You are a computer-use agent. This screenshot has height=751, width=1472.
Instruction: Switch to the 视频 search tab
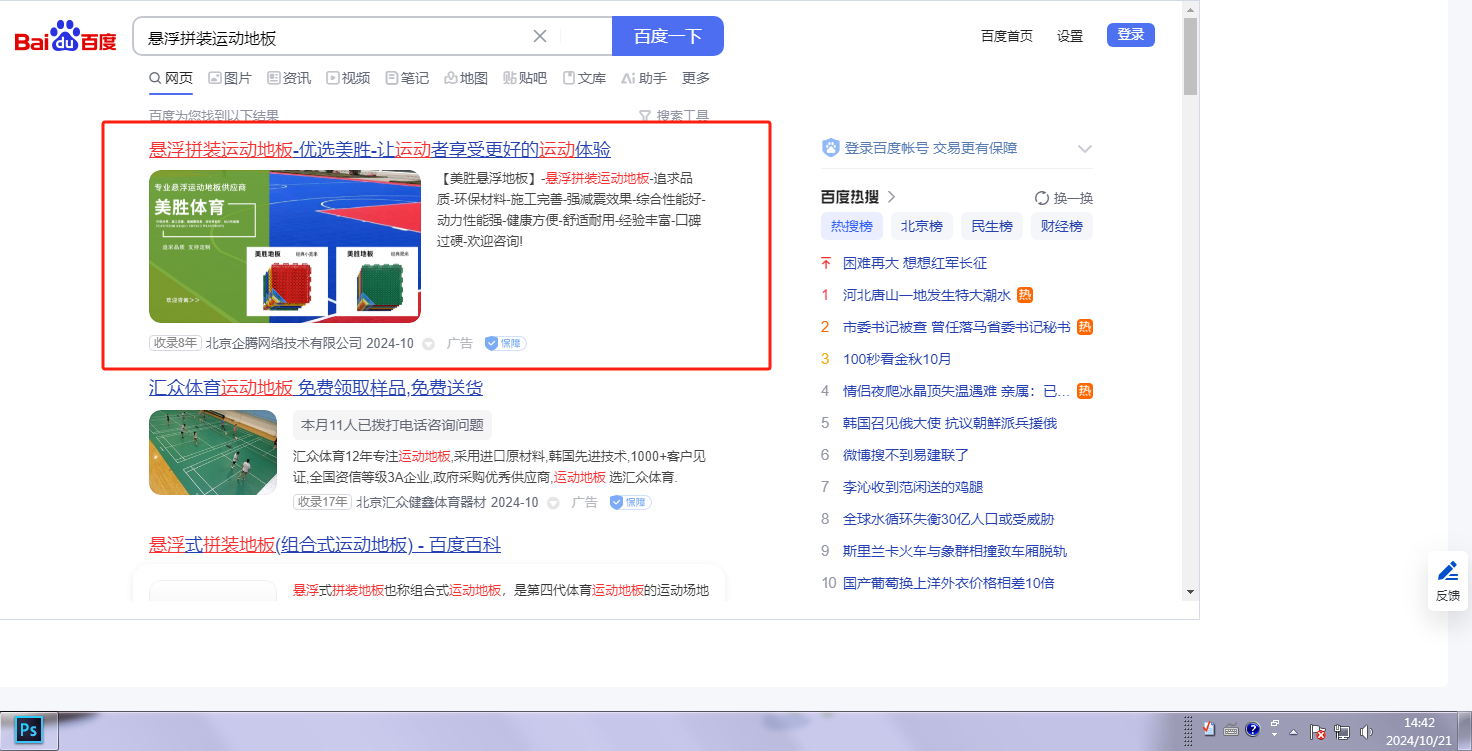[x=348, y=78]
